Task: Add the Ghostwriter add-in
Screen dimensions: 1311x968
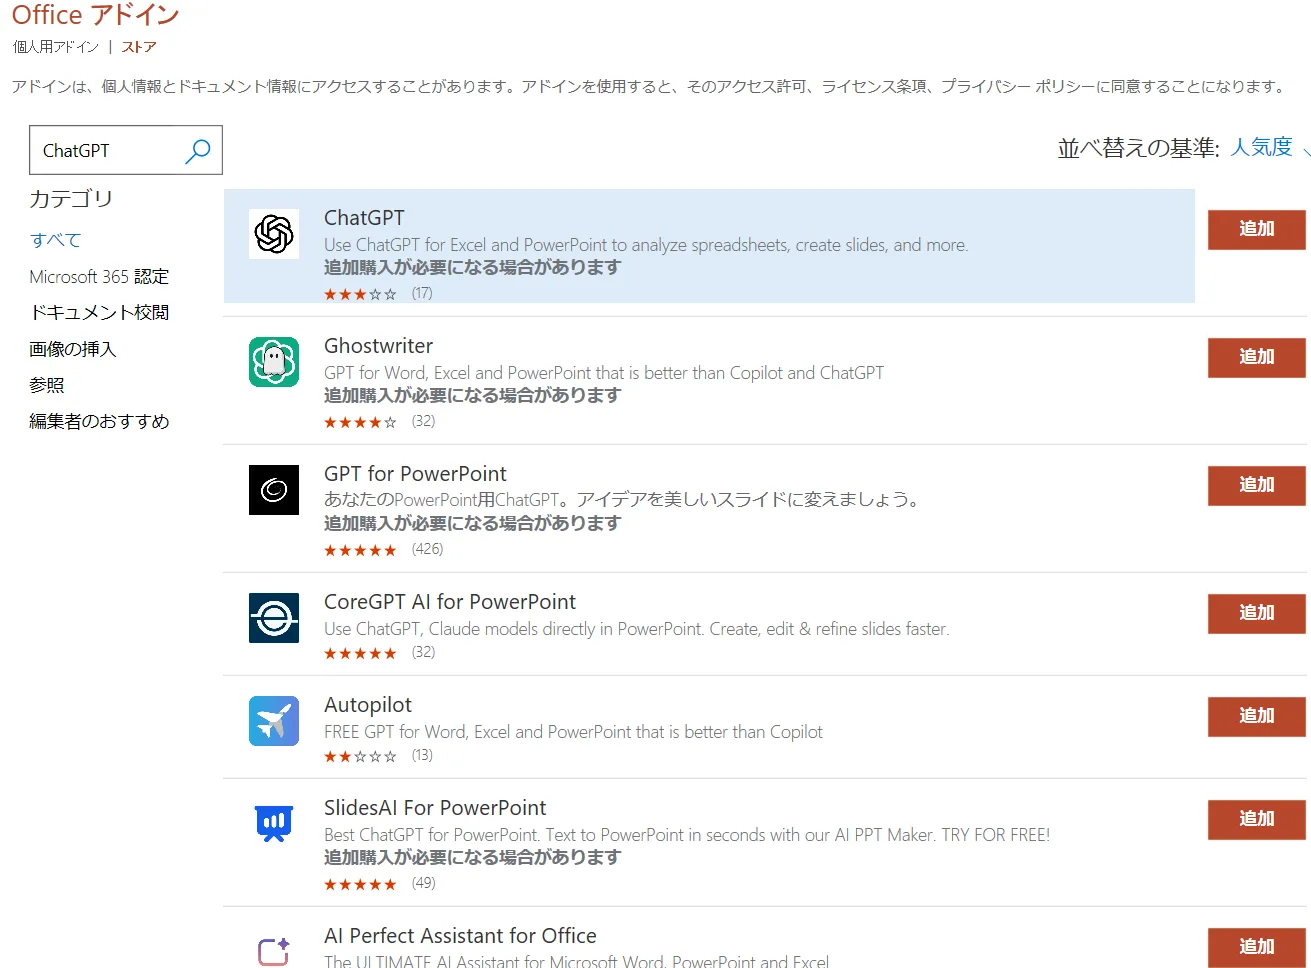Action: click(1257, 357)
